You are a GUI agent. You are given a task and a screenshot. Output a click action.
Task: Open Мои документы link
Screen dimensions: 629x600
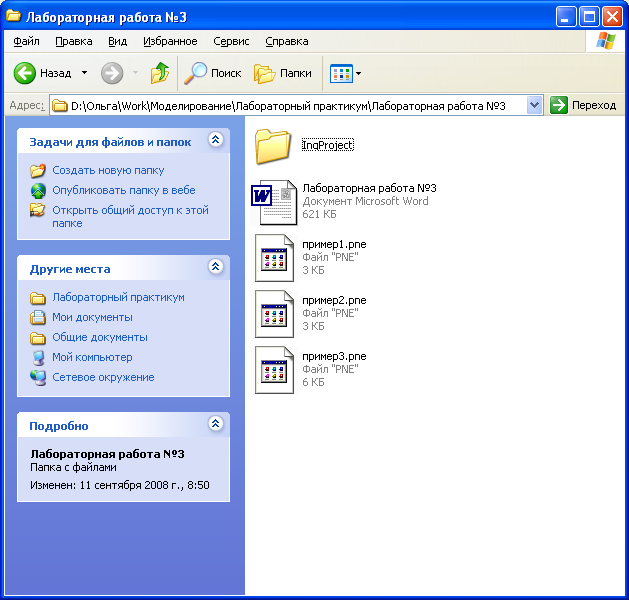point(92,317)
